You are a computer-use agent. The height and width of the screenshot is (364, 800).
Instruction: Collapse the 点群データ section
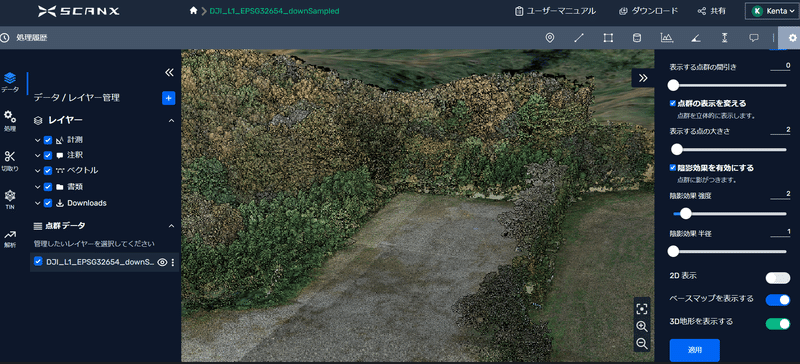tap(171, 226)
